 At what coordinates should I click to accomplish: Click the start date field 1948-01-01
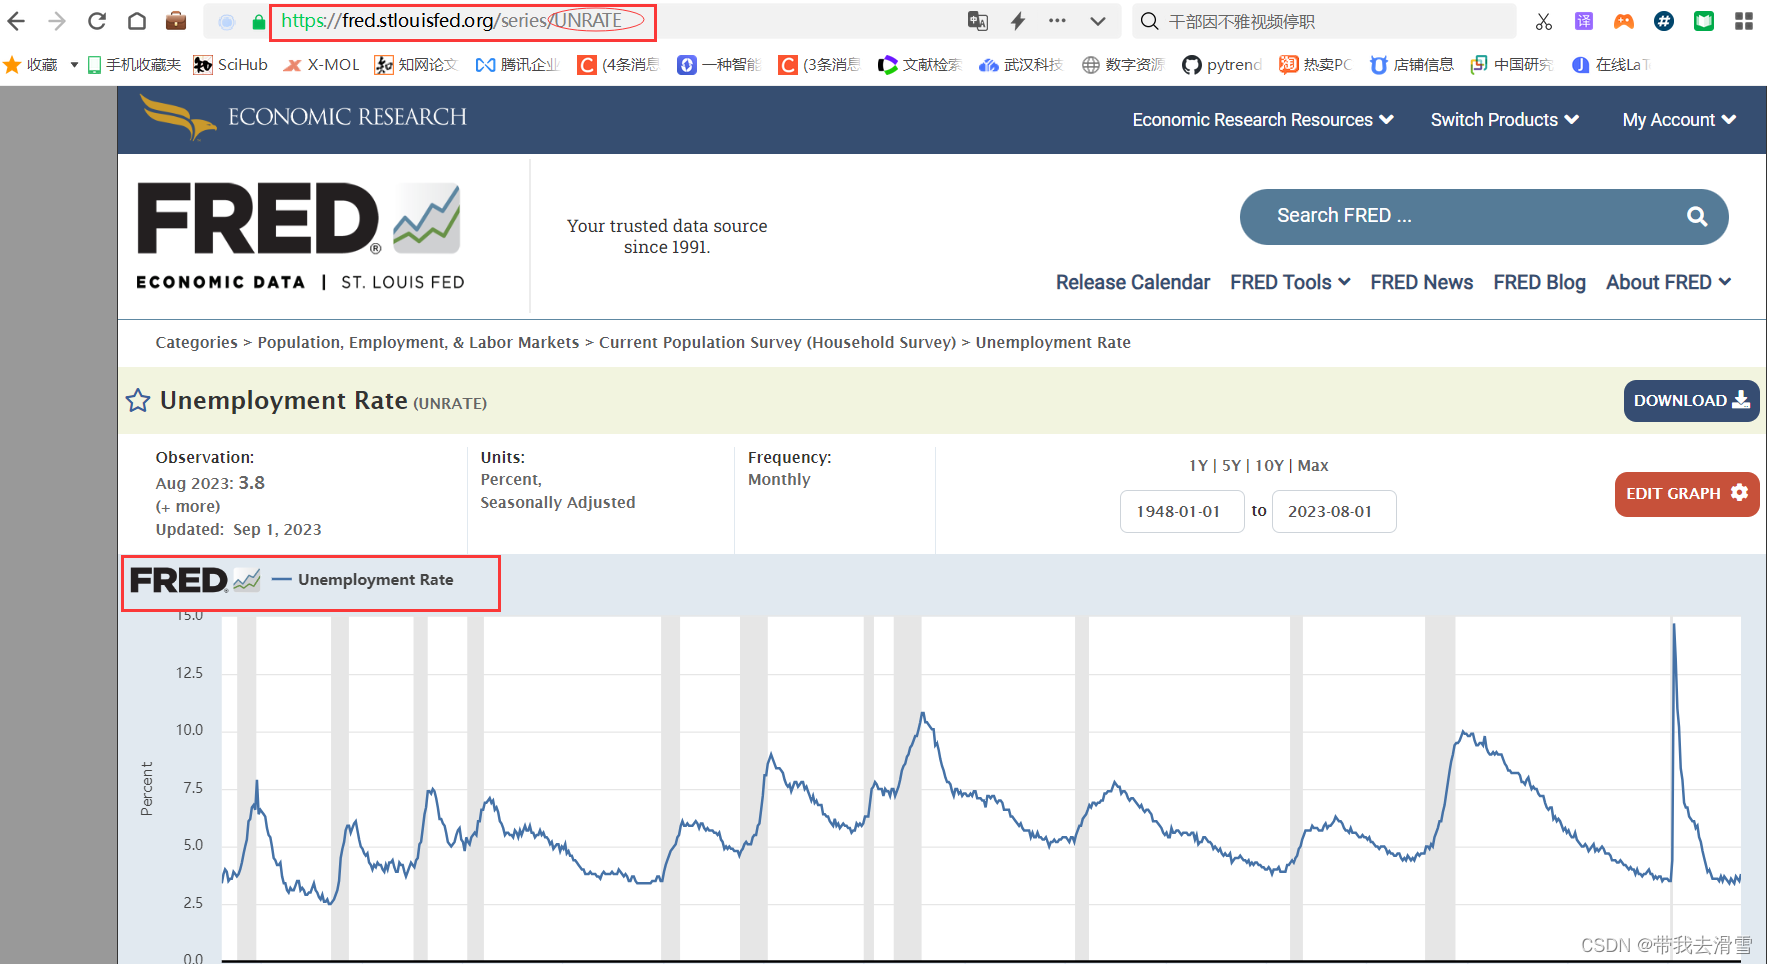click(x=1182, y=512)
